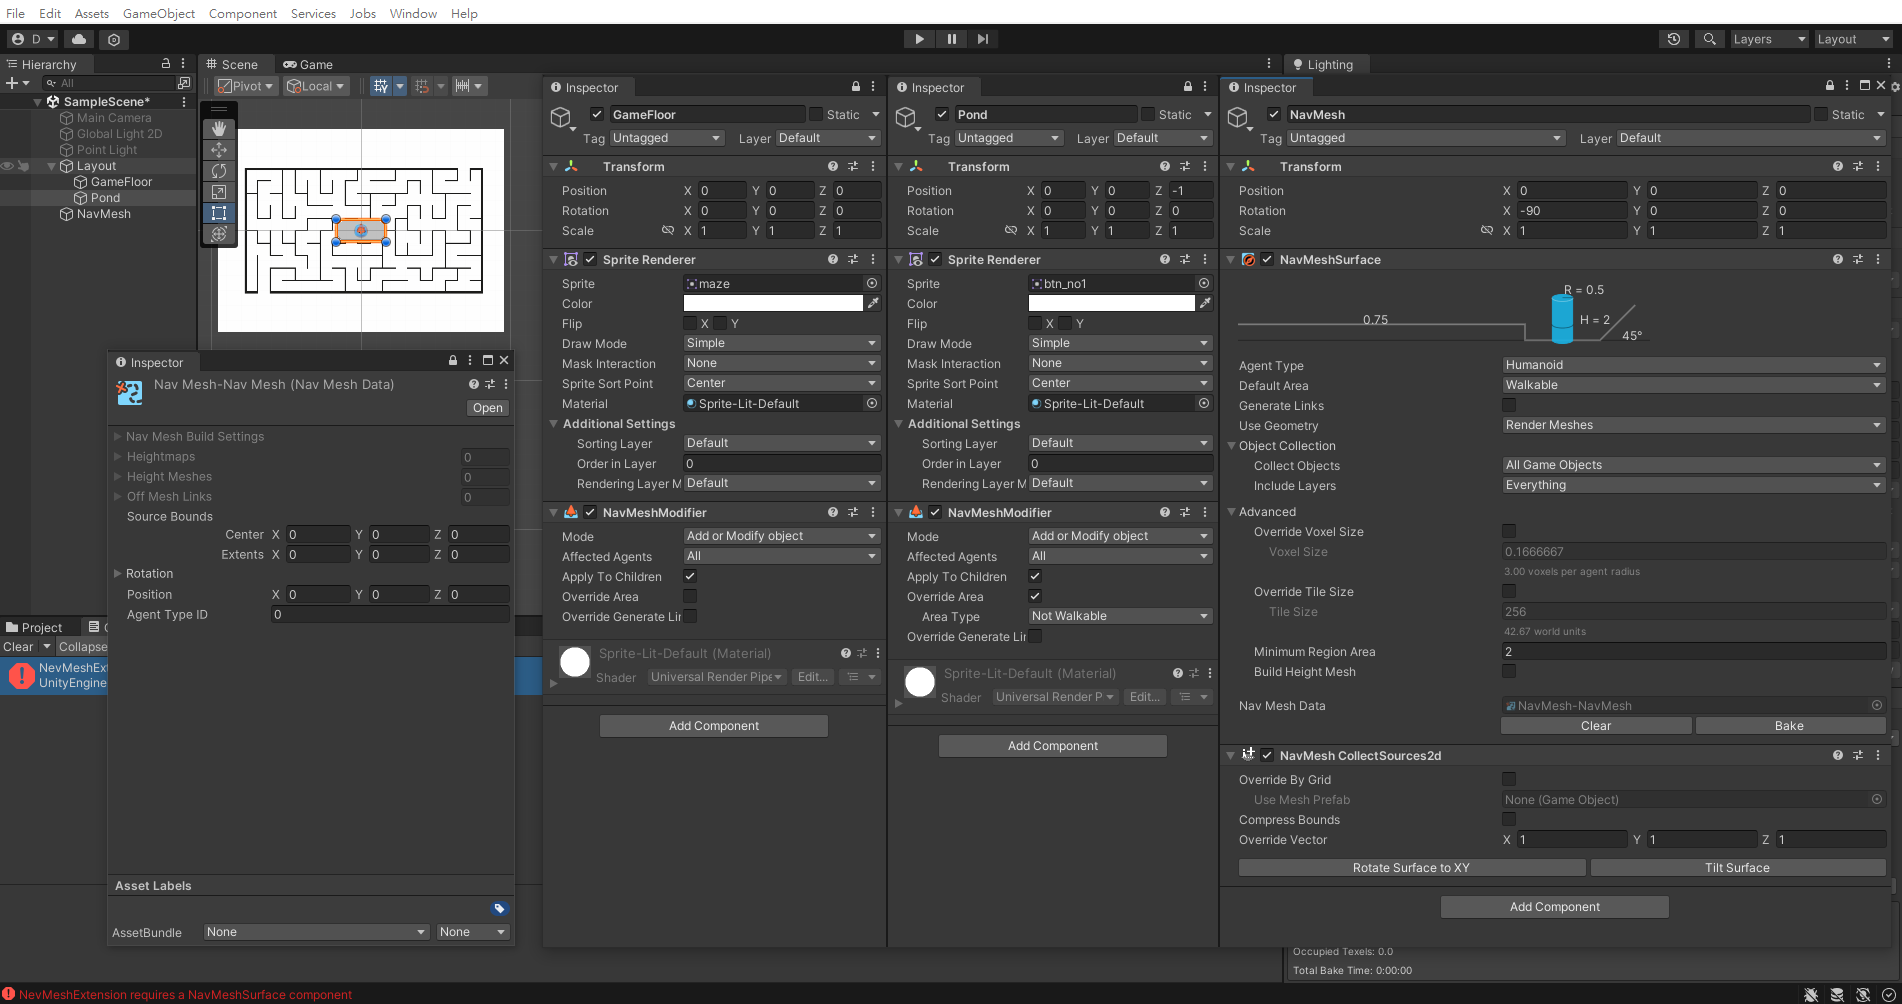This screenshot has width=1902, height=1004.
Task: Open the search overlay in the top toolbar
Action: pos(1710,39)
